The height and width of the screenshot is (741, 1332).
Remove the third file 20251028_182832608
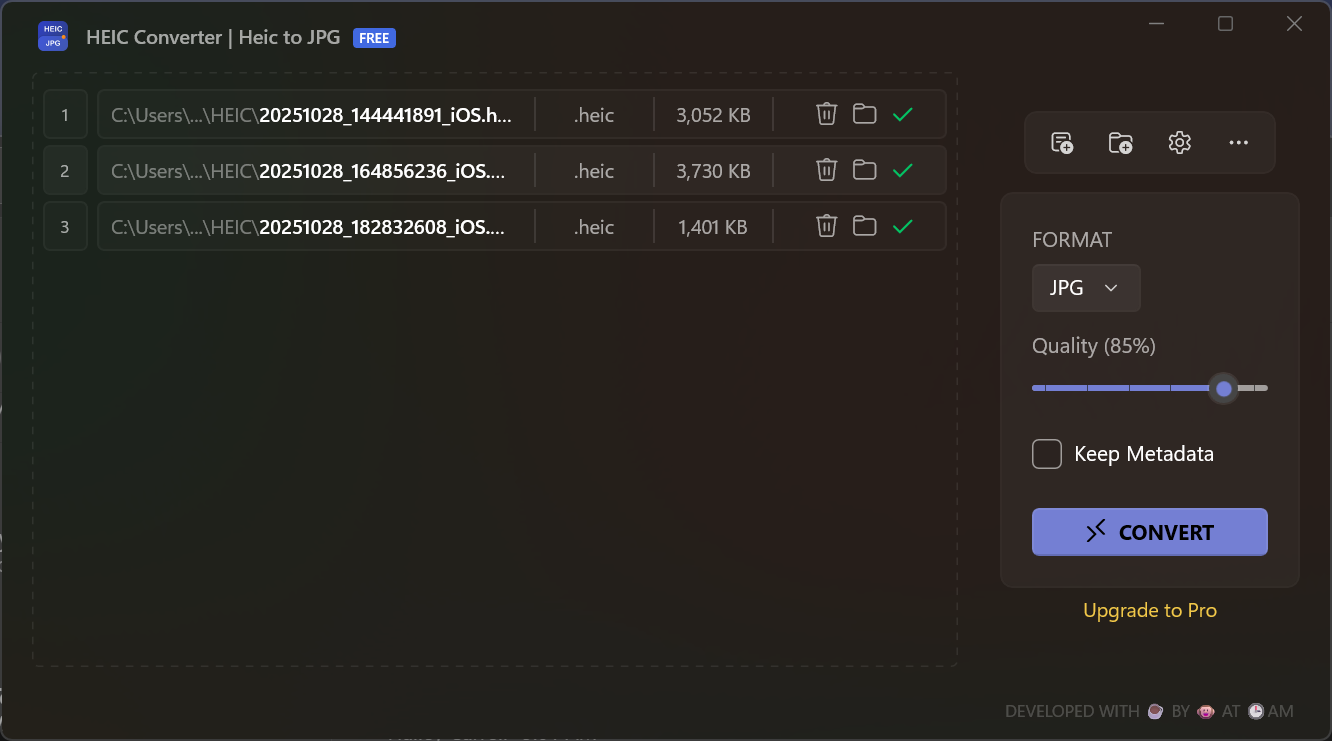click(x=826, y=227)
